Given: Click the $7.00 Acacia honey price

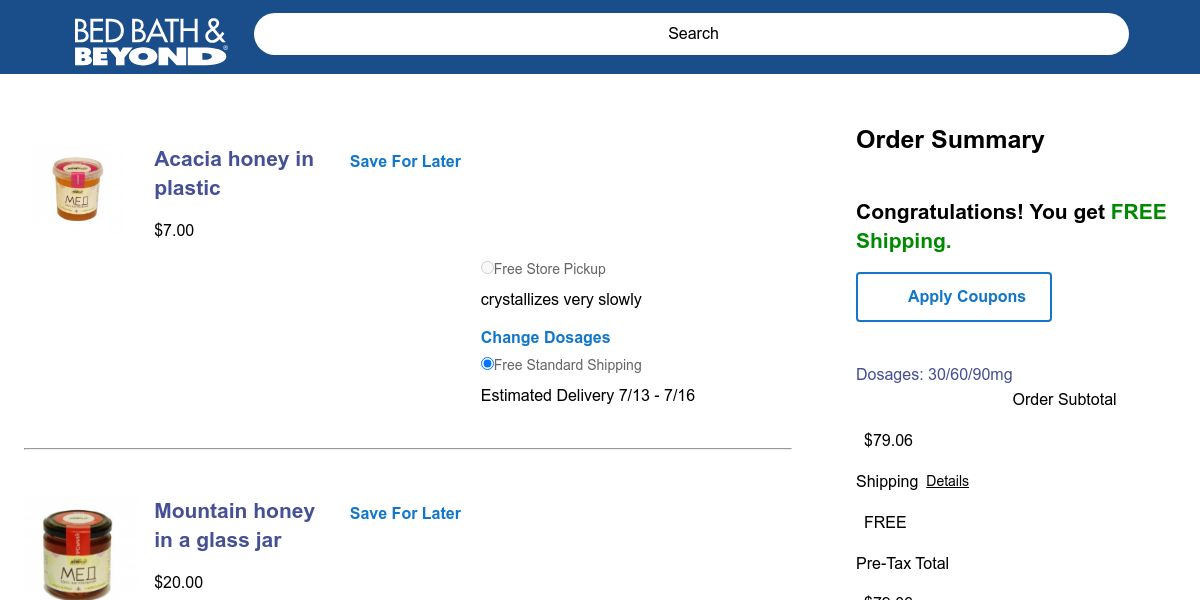Looking at the screenshot, I should (x=174, y=230).
